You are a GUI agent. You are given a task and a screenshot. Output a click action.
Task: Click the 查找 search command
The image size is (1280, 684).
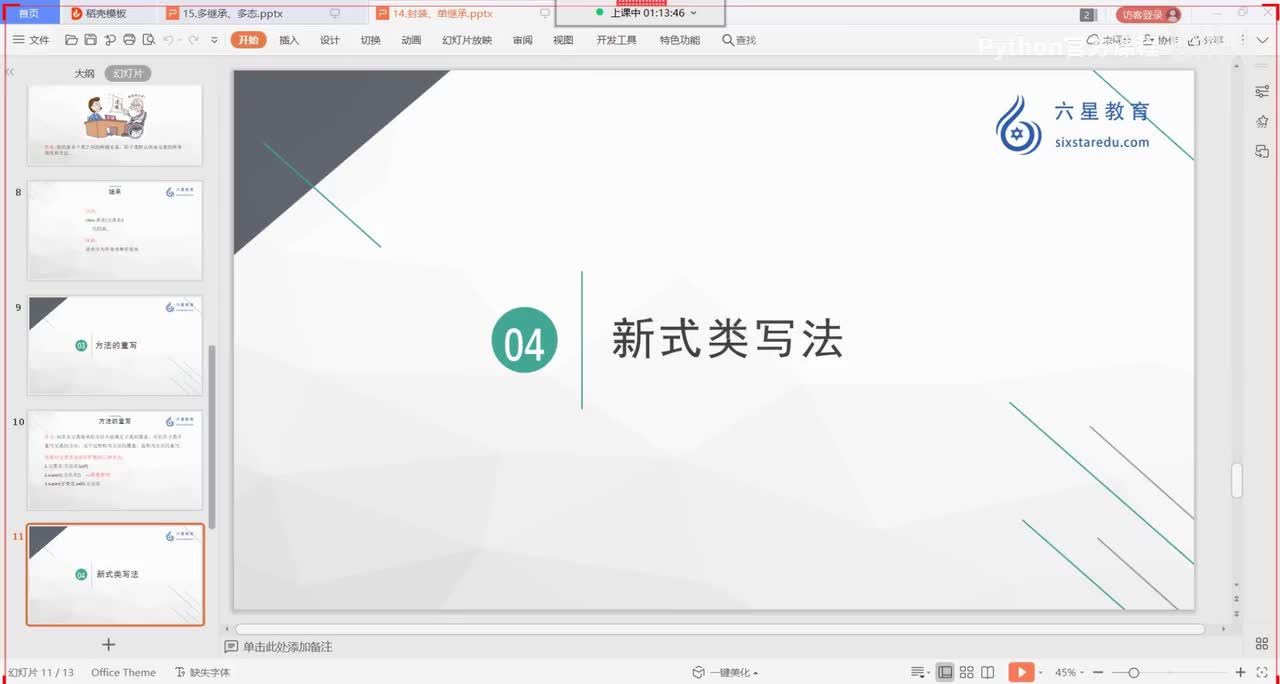[739, 40]
